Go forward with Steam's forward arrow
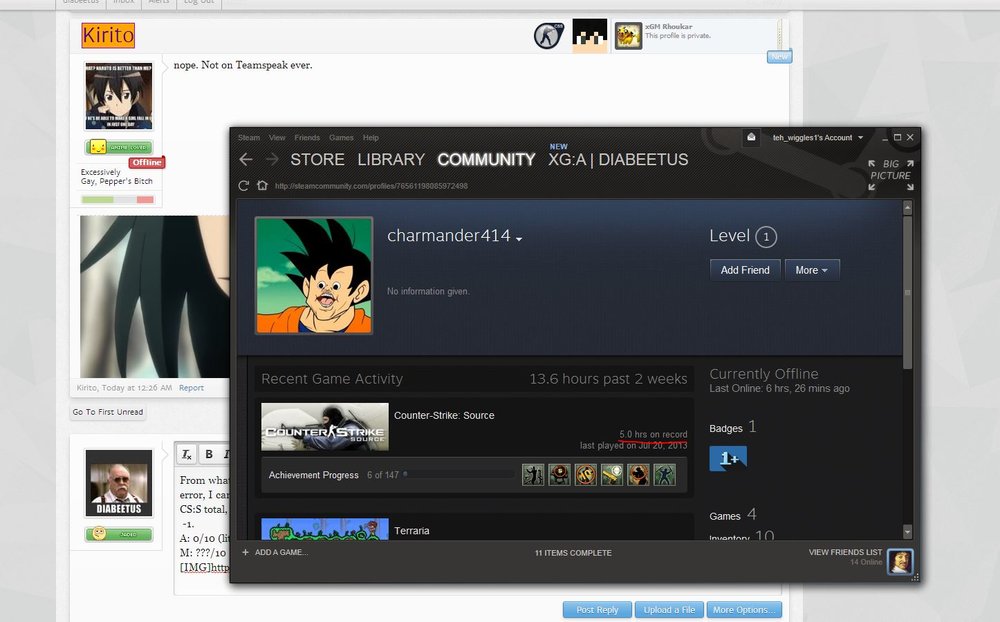The width and height of the screenshot is (1000, 622). point(272,159)
